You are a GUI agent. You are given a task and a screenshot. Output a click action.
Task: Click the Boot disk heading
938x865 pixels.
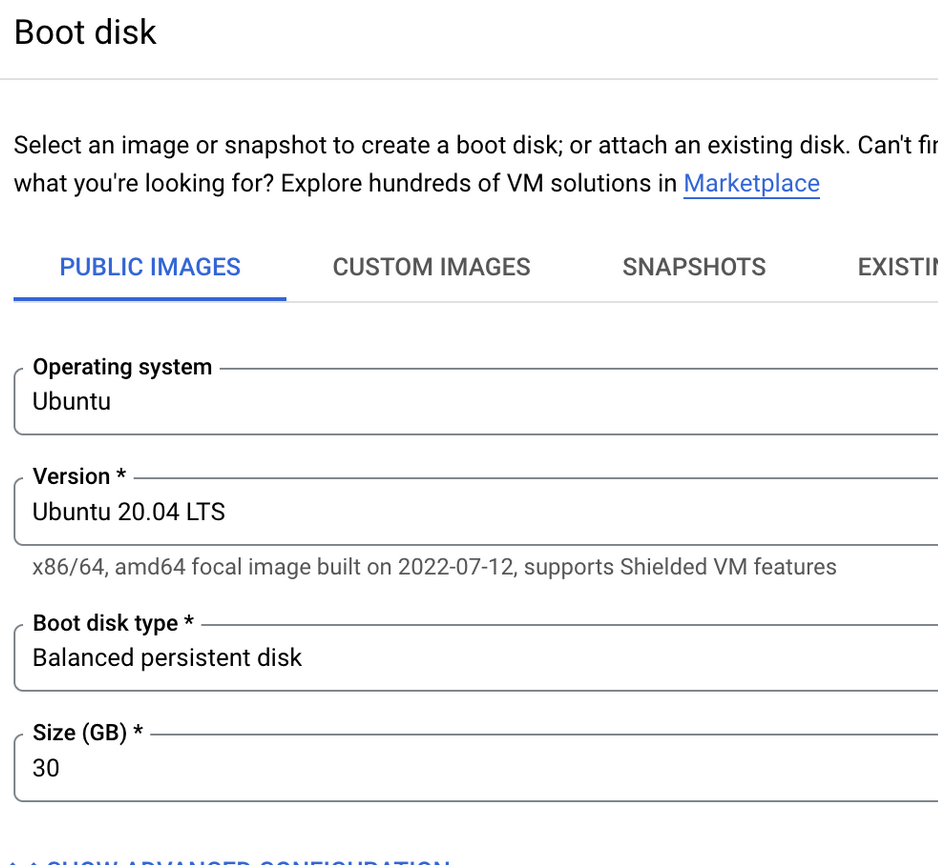click(x=85, y=32)
